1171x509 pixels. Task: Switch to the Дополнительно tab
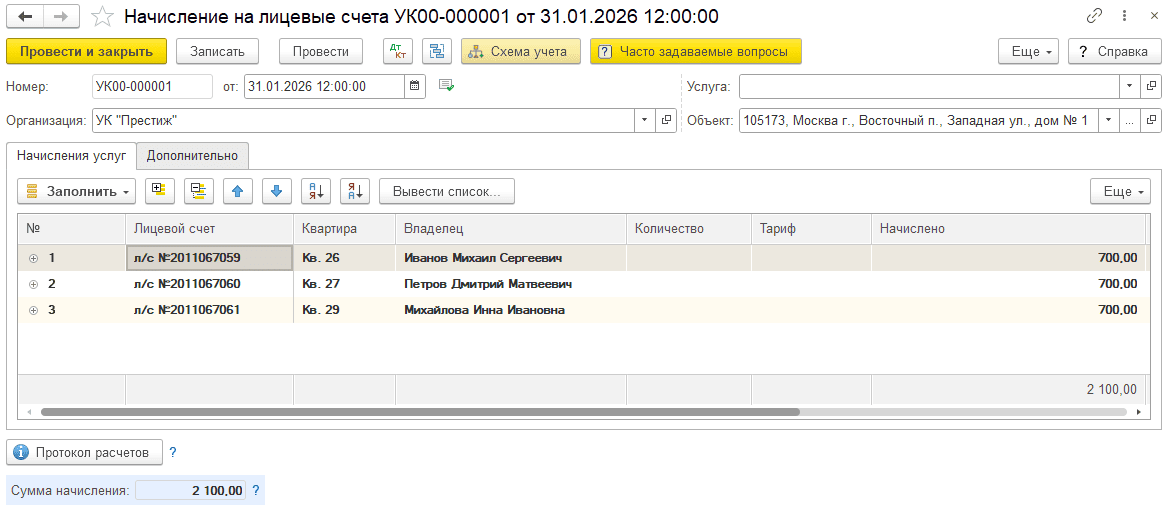(192, 155)
